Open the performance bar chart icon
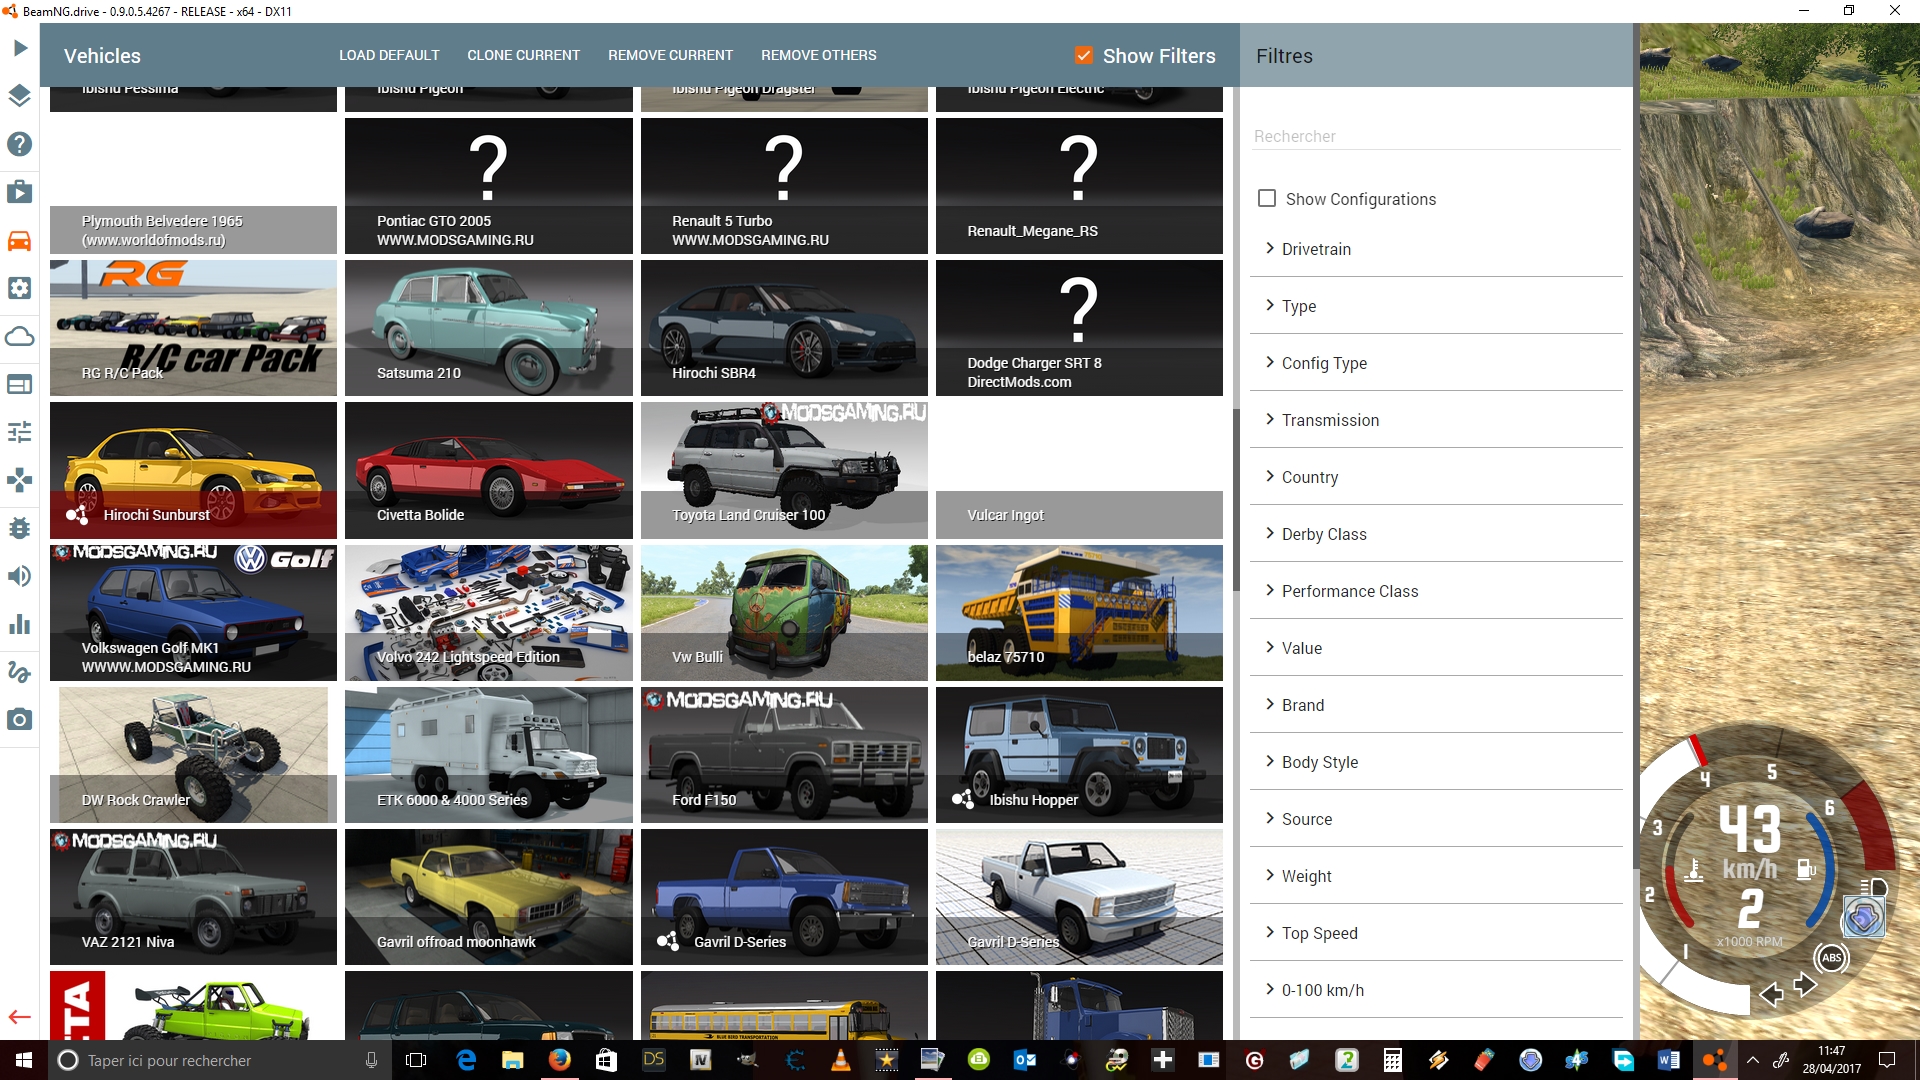Viewport: 1920px width, 1080px height. click(20, 624)
